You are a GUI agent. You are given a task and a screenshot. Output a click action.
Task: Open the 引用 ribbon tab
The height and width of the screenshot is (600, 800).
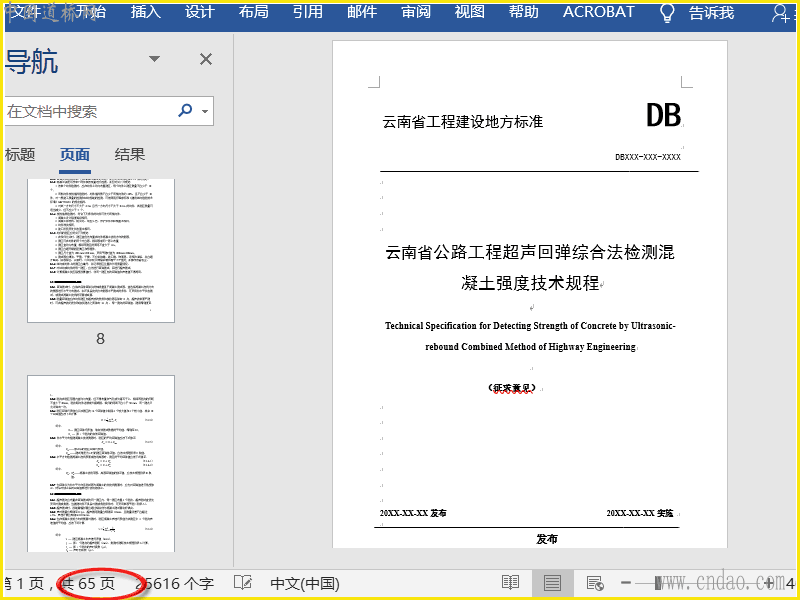tap(308, 12)
